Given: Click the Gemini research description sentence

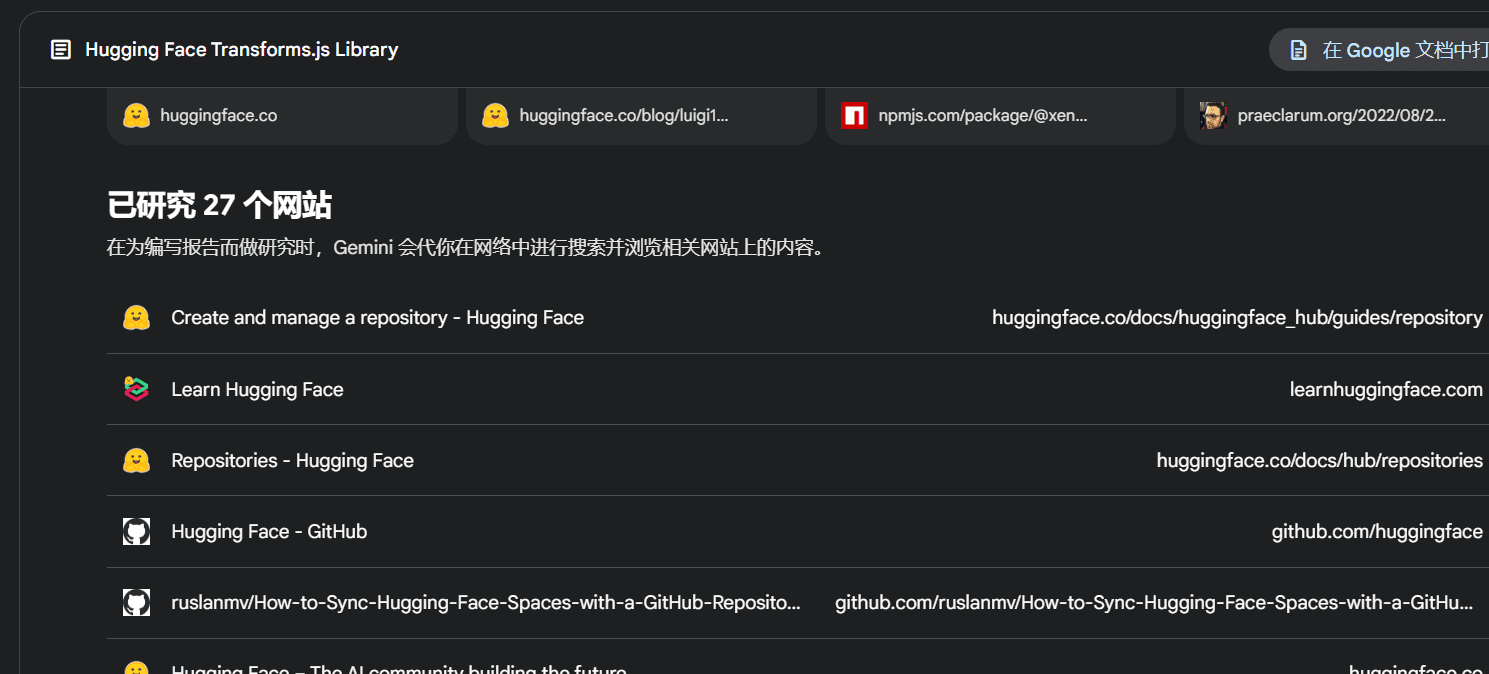Looking at the screenshot, I should (x=467, y=248).
